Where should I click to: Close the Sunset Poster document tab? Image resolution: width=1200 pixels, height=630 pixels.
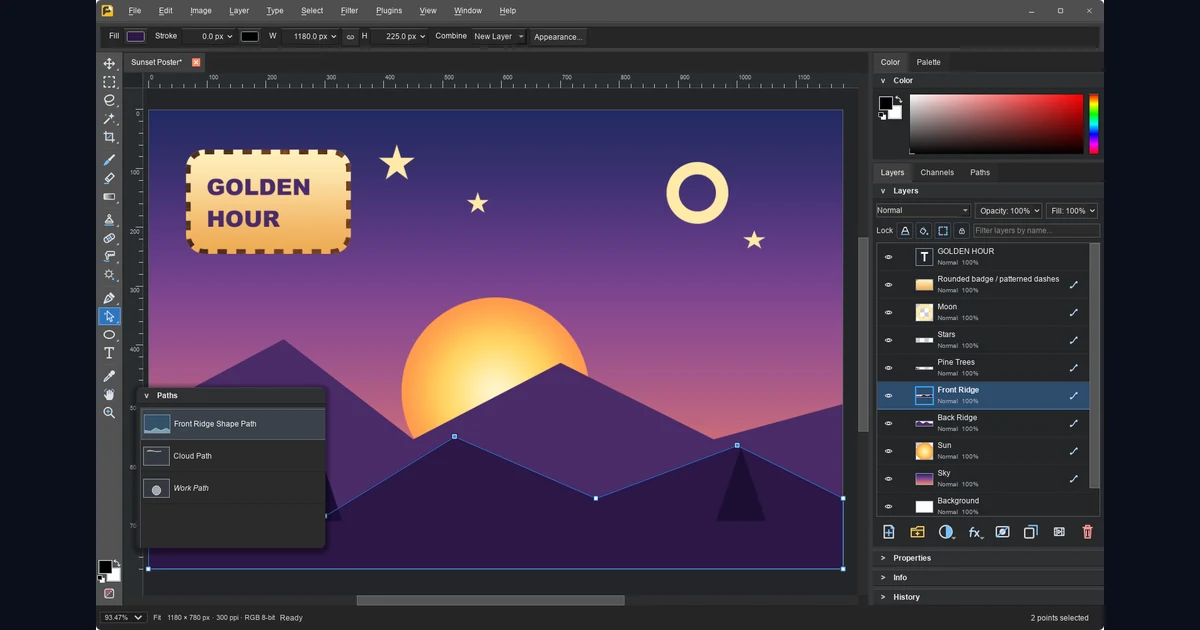tap(196, 62)
